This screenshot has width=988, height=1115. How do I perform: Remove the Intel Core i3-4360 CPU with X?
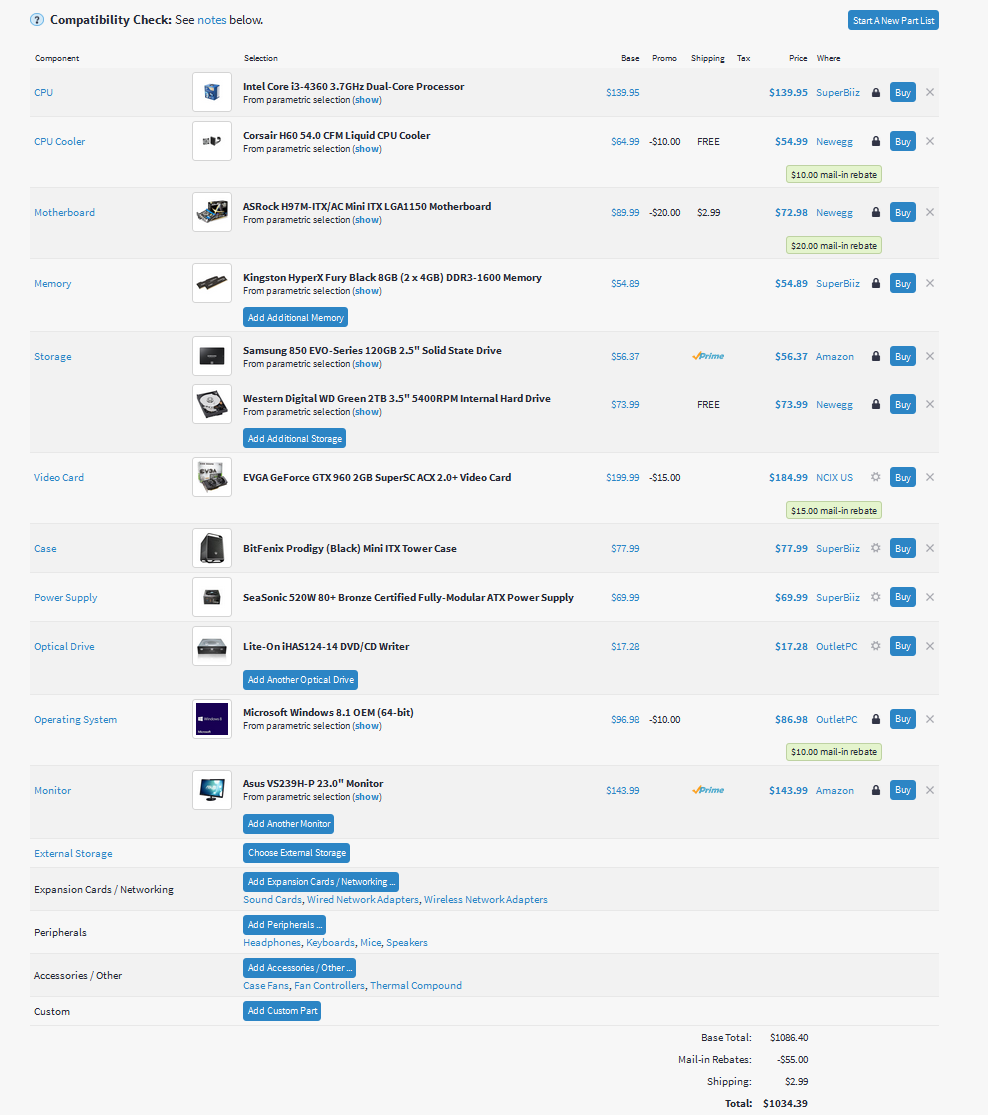(930, 92)
